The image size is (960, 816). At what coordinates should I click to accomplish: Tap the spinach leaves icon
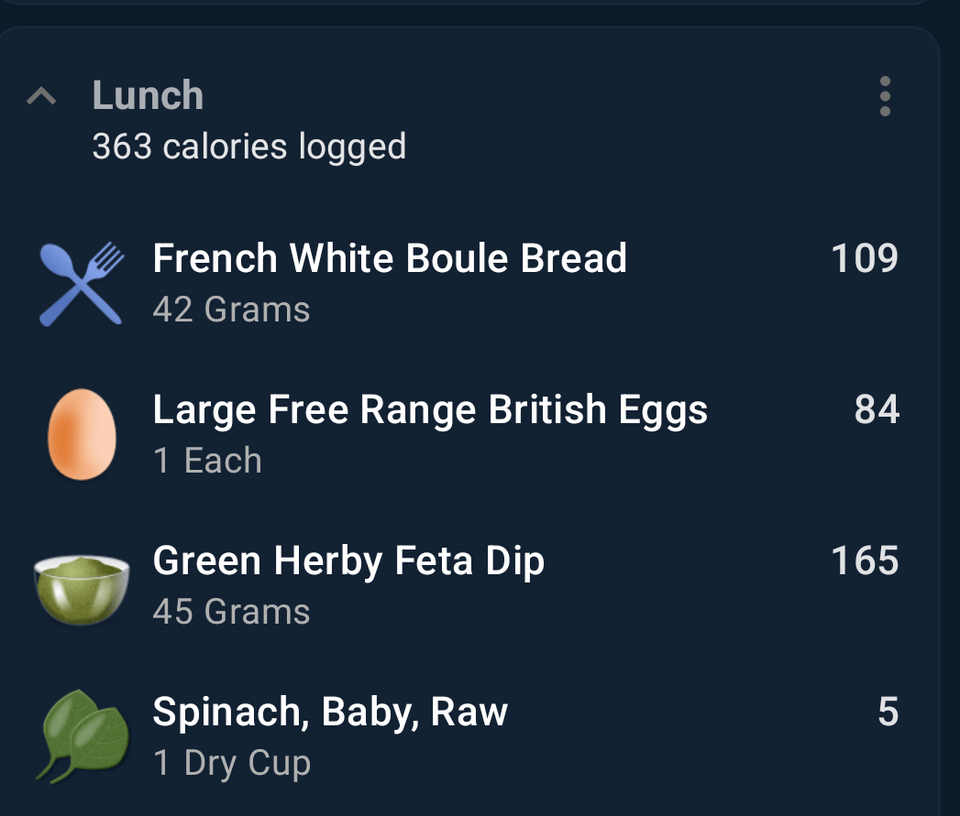pos(83,736)
